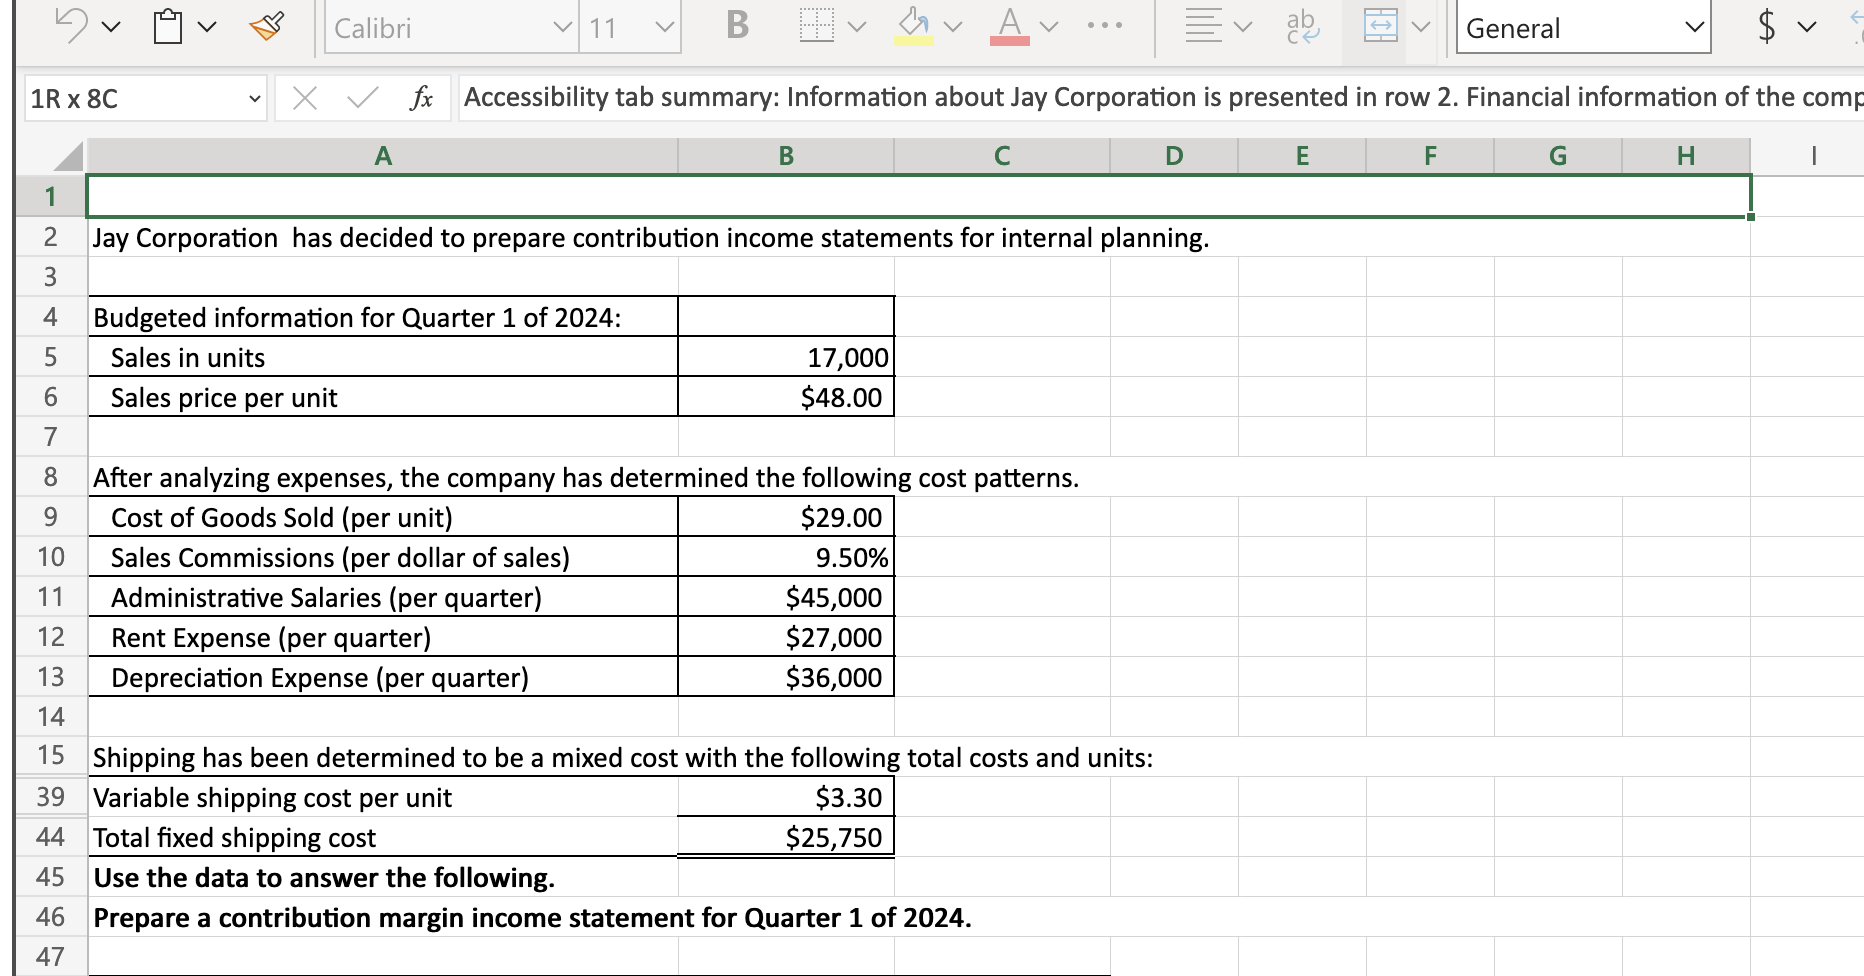The height and width of the screenshot is (976, 1864).
Task: Select the $48.00 sales price cell
Action: tap(786, 397)
